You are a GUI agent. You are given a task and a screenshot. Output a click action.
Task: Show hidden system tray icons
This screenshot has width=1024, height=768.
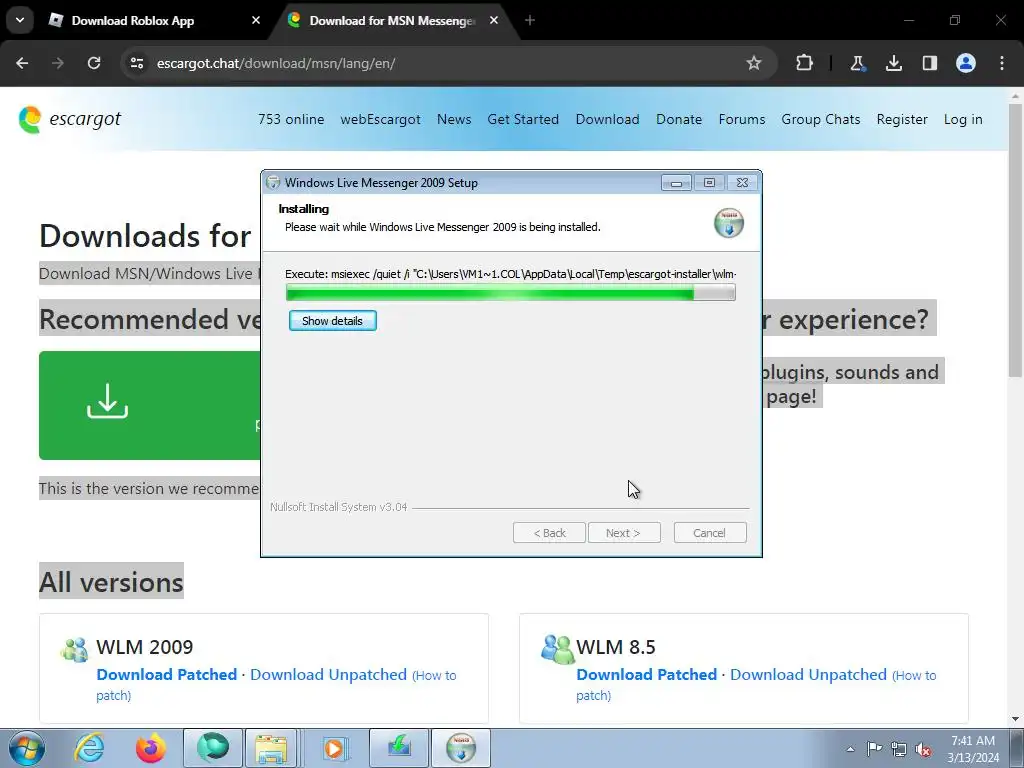click(x=850, y=749)
